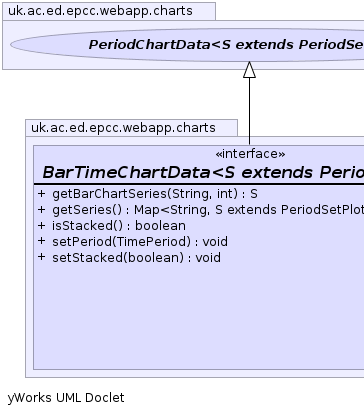Click the lower uk.ac.ed.epcc.webapp.charts package tab
The image size is (364, 415).
point(132,128)
